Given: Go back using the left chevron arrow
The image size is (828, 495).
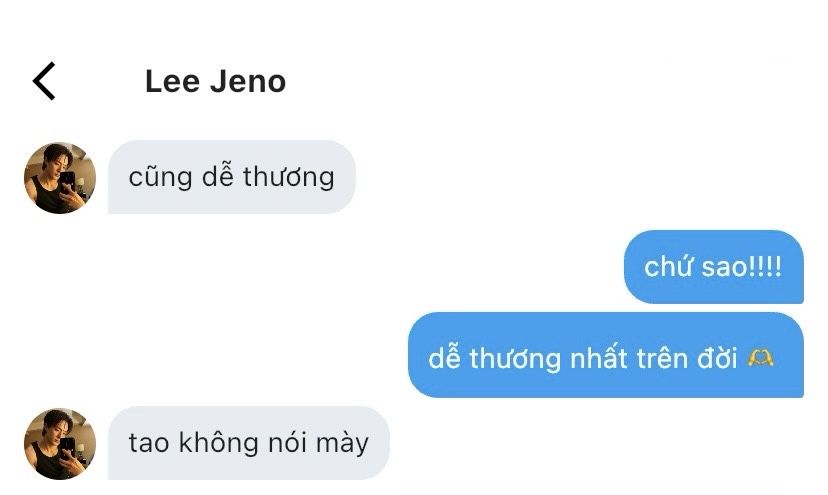Looking at the screenshot, I should click(x=44, y=81).
